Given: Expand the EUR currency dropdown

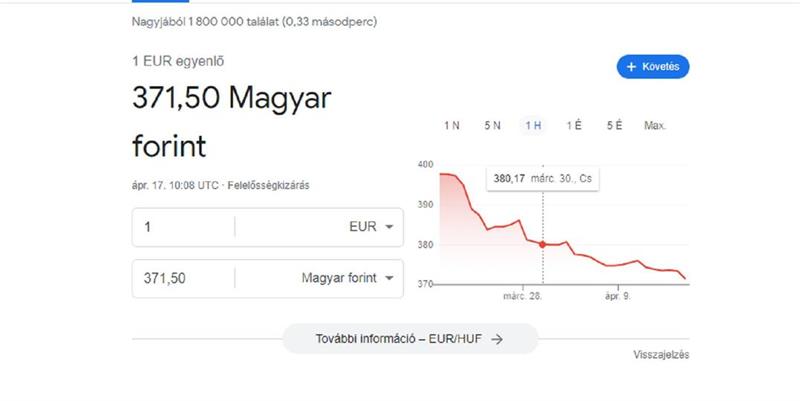Looking at the screenshot, I should point(389,227).
